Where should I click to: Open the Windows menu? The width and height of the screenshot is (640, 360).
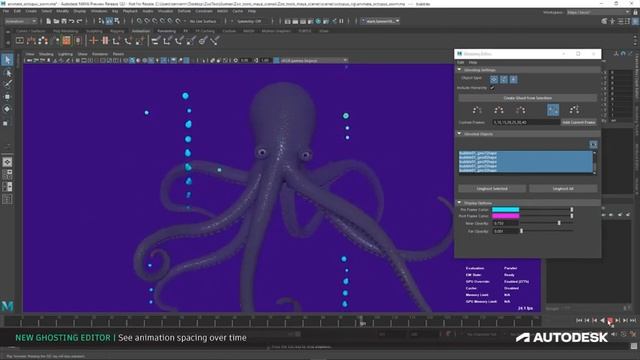(99, 11)
